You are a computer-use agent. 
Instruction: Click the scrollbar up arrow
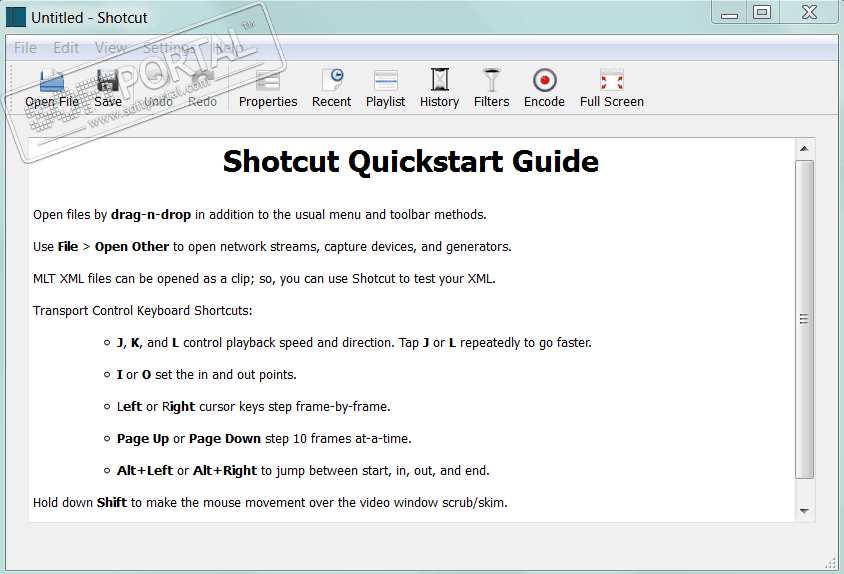pyautogui.click(x=804, y=149)
